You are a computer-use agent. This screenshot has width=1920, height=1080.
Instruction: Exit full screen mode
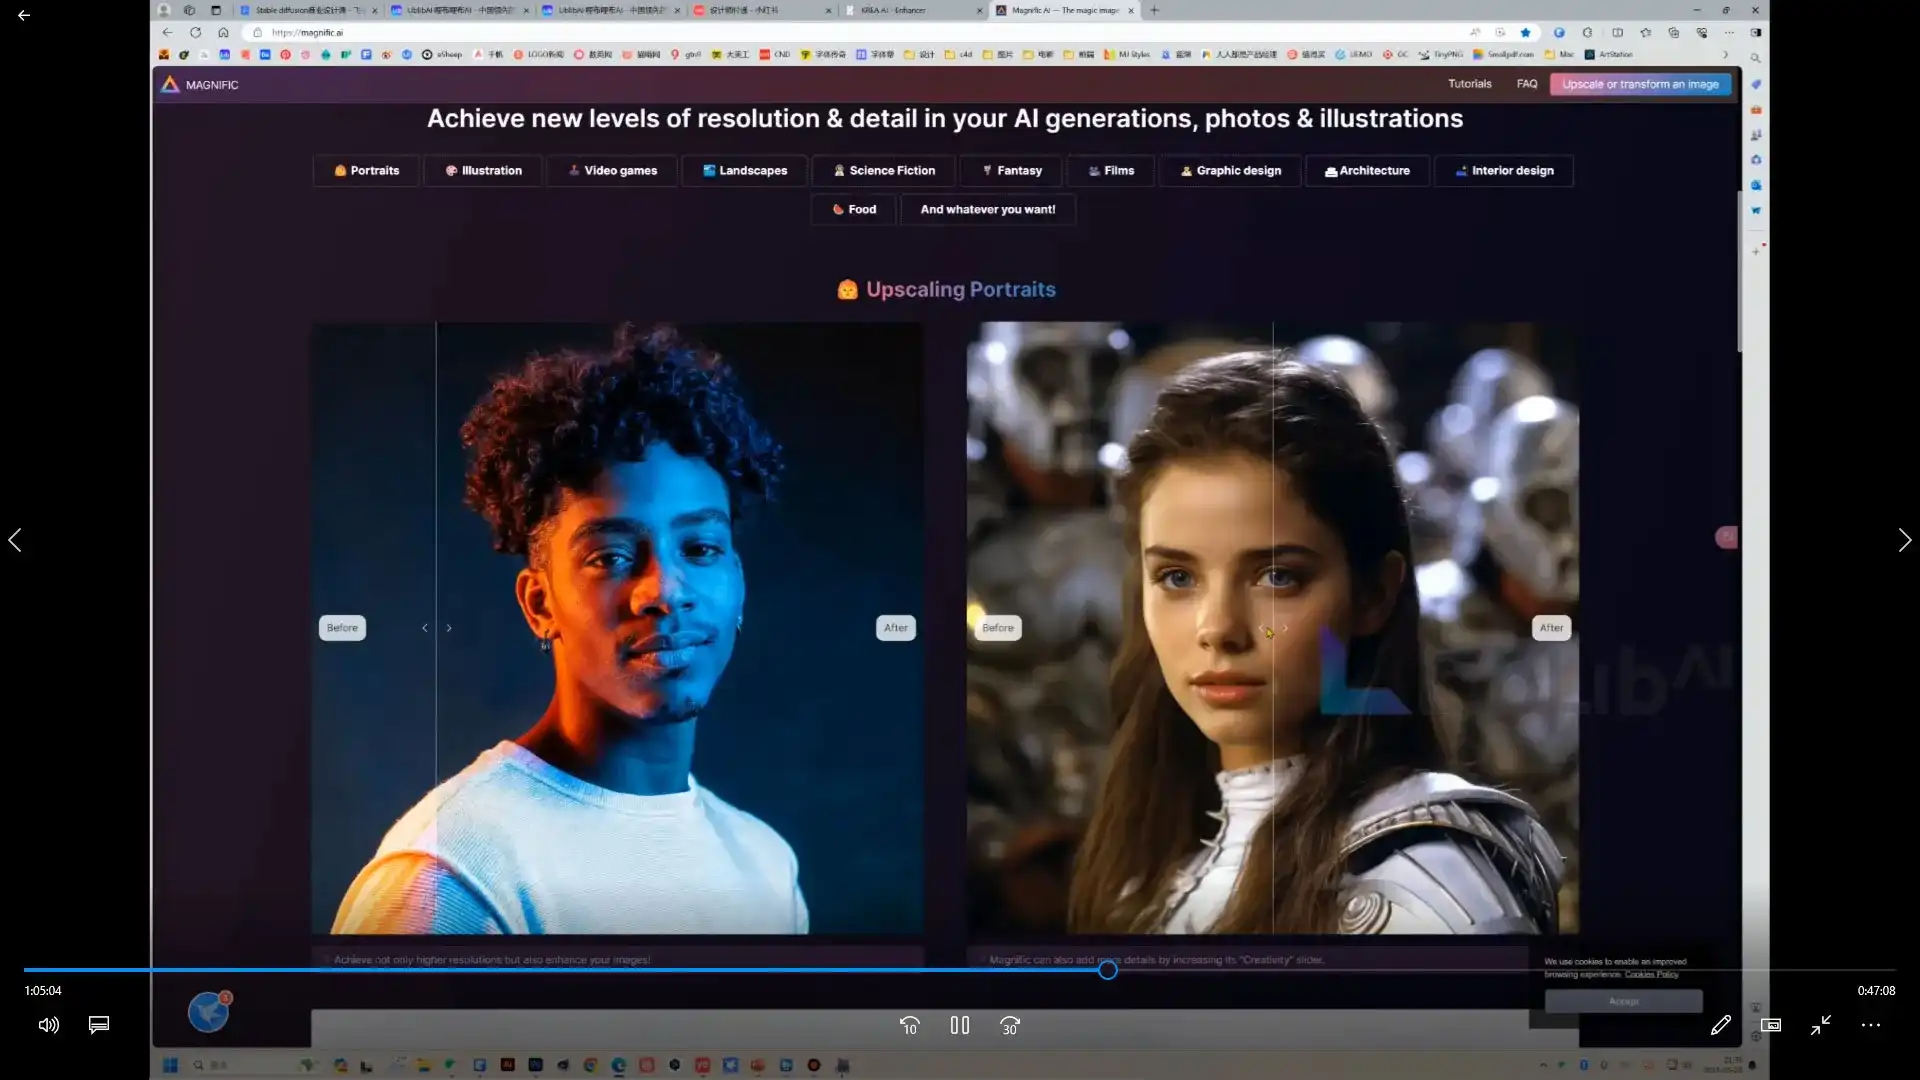(x=1820, y=1025)
